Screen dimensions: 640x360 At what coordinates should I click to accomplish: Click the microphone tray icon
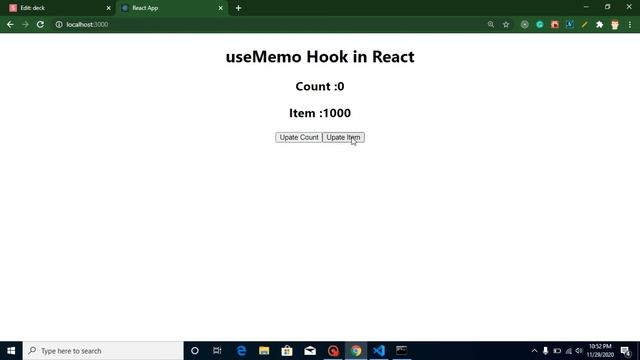pyautogui.click(x=545, y=351)
